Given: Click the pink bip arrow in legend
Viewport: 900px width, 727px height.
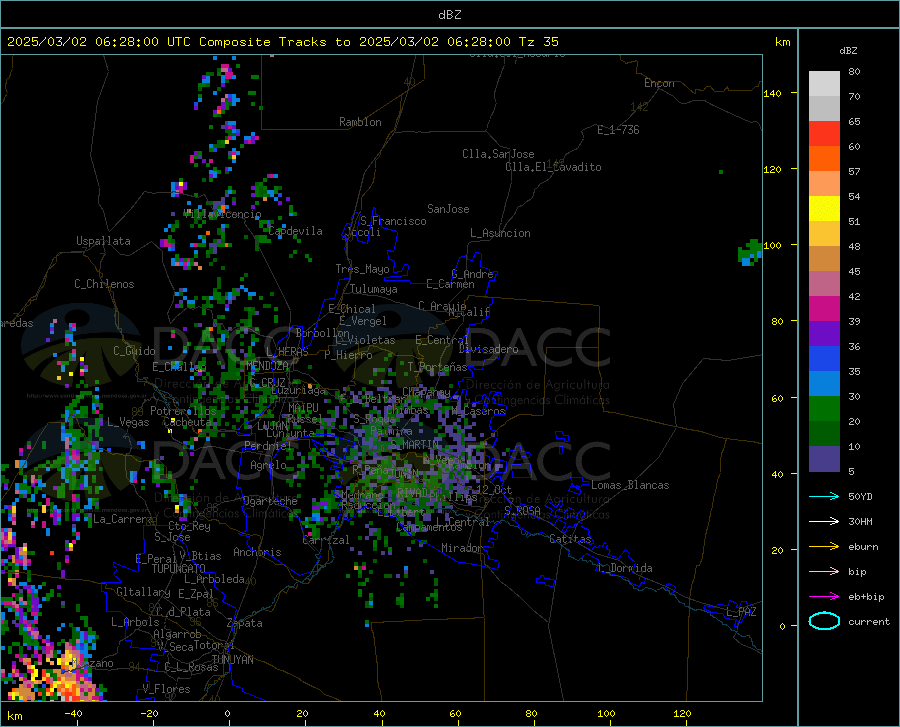Looking at the screenshot, I should pyautogui.click(x=824, y=572).
